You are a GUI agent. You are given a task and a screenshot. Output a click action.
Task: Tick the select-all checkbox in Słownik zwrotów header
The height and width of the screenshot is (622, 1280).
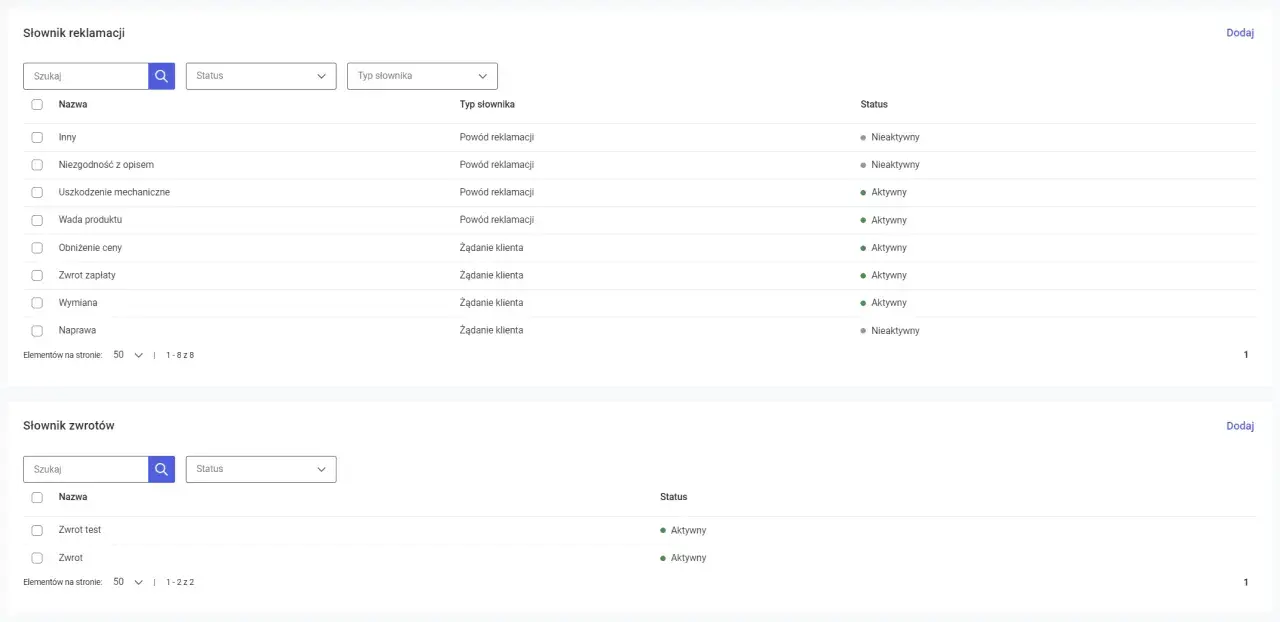pos(37,497)
